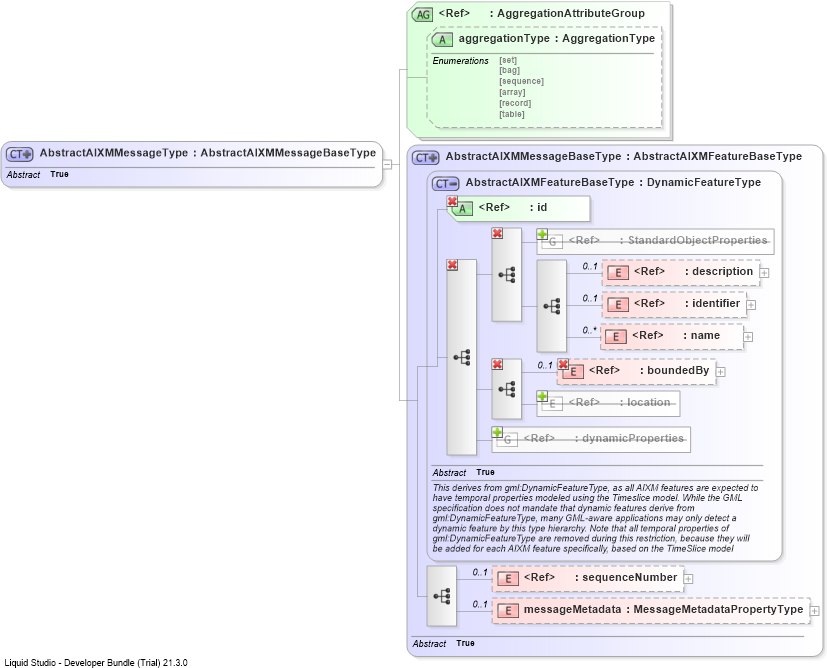Click the E icon of name element
The image size is (827, 668).
click(x=616, y=337)
